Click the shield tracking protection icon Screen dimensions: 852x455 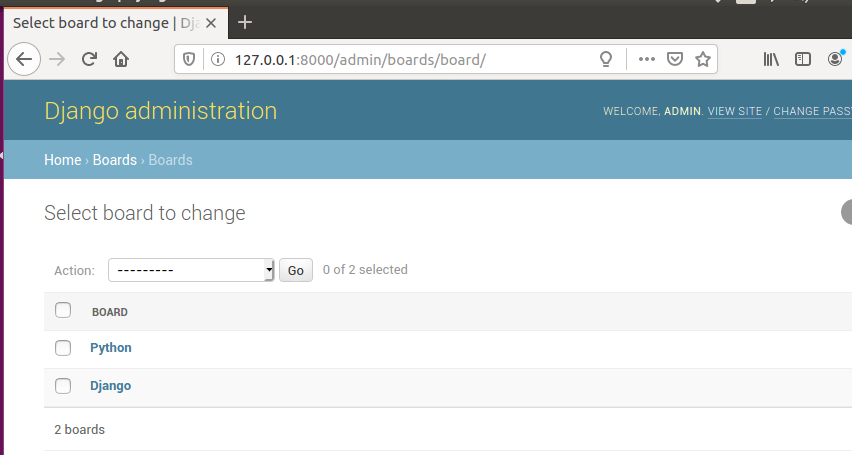click(189, 59)
